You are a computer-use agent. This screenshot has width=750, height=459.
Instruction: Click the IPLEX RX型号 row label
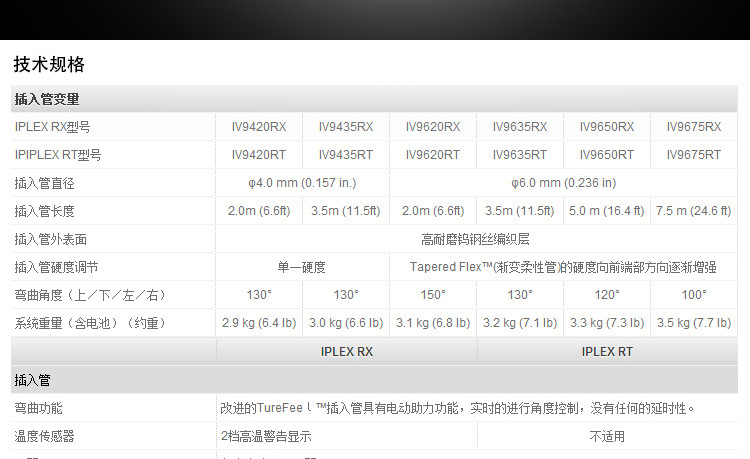click(x=53, y=127)
